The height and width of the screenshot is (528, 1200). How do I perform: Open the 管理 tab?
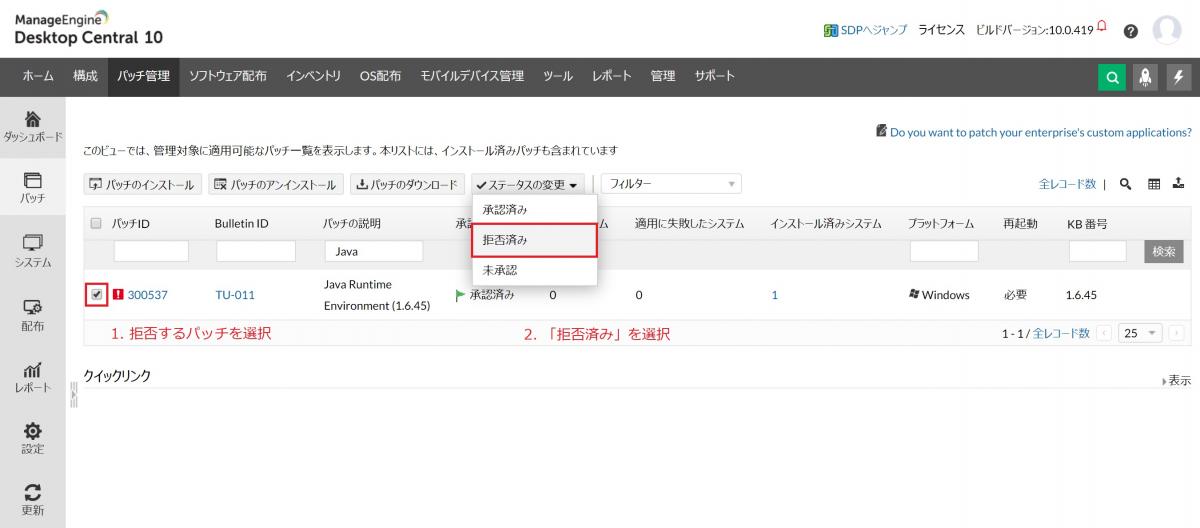(x=663, y=77)
